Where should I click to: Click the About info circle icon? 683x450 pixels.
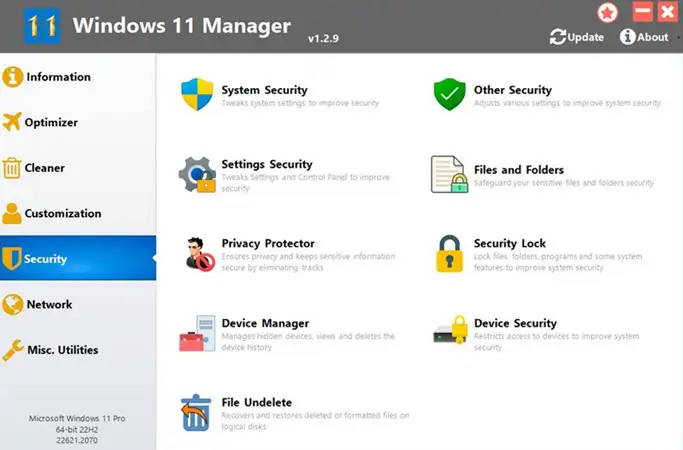pos(627,37)
